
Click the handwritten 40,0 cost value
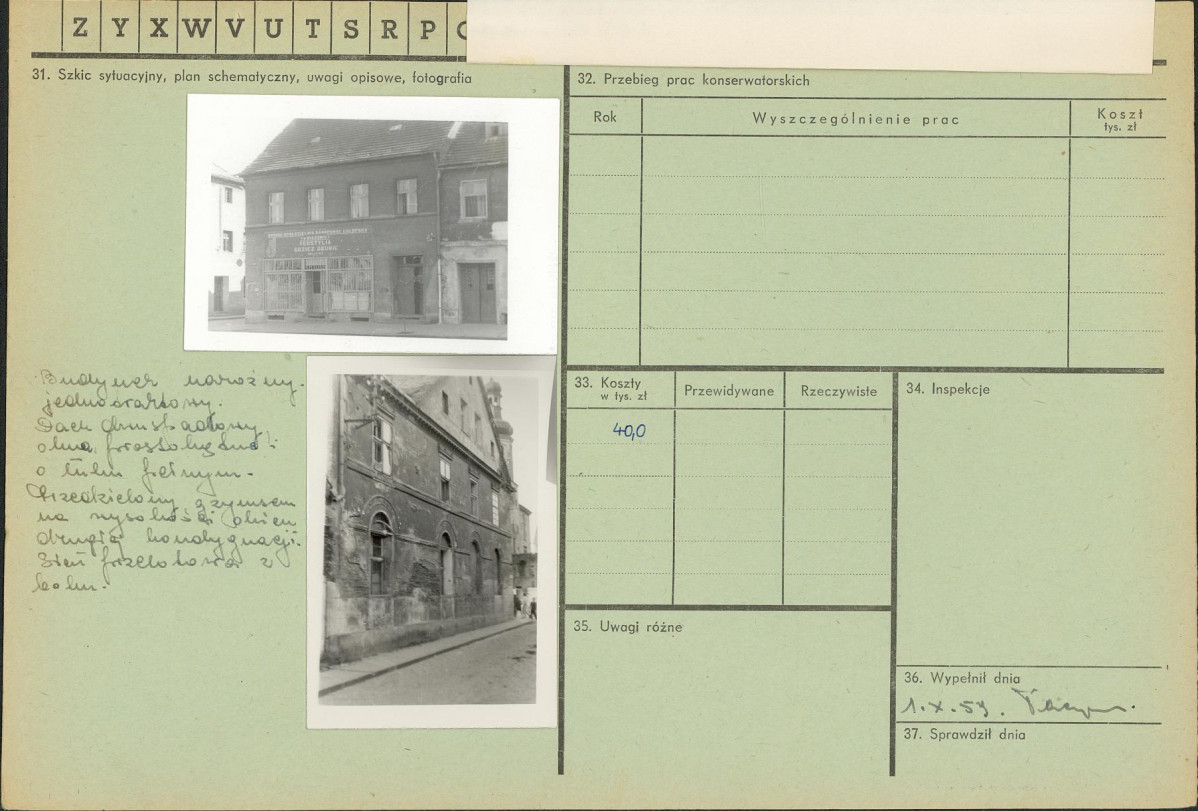pyautogui.click(x=629, y=431)
